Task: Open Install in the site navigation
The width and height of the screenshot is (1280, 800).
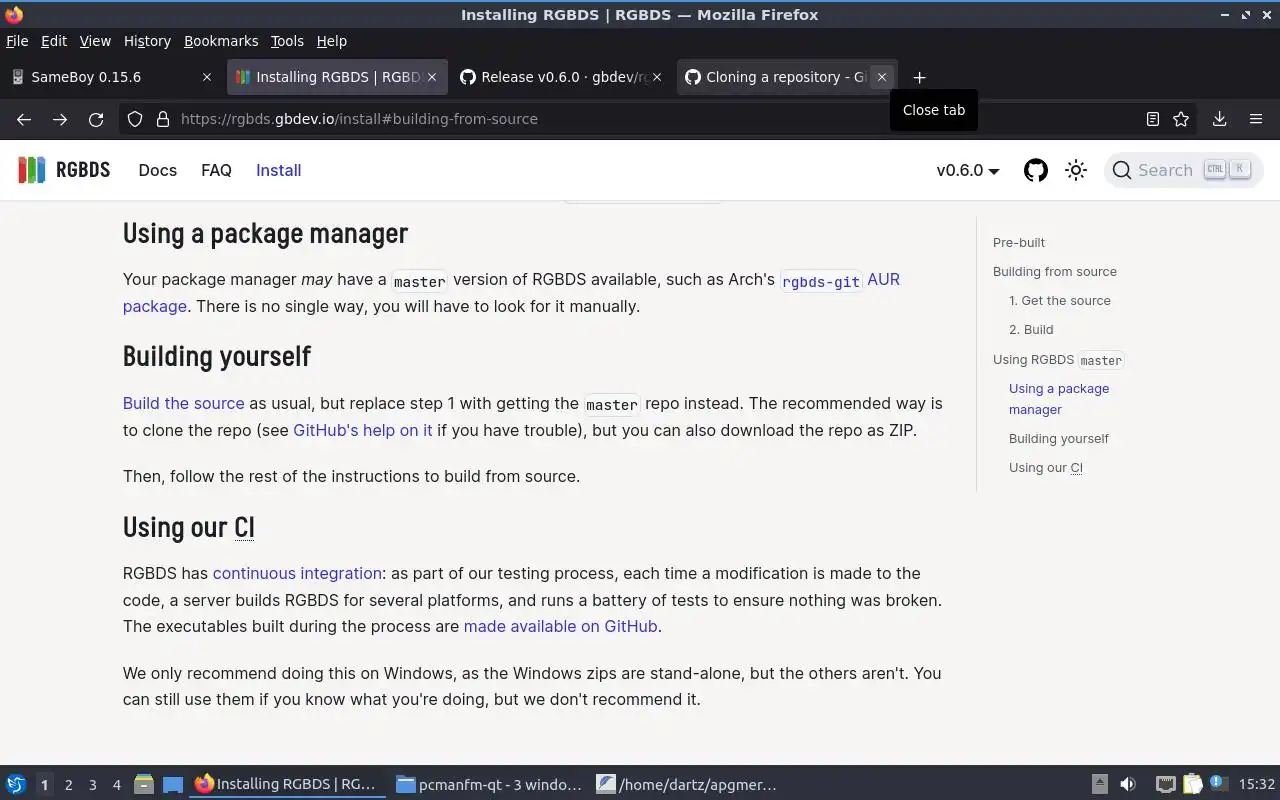Action: 278,170
